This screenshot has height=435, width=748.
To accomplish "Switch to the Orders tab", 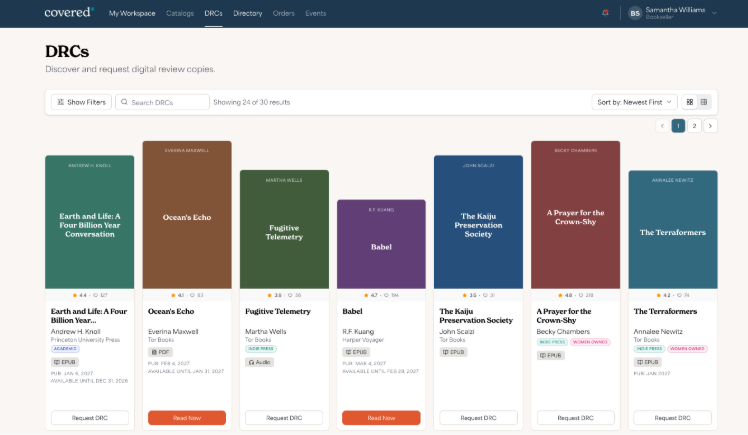I will pos(283,13).
